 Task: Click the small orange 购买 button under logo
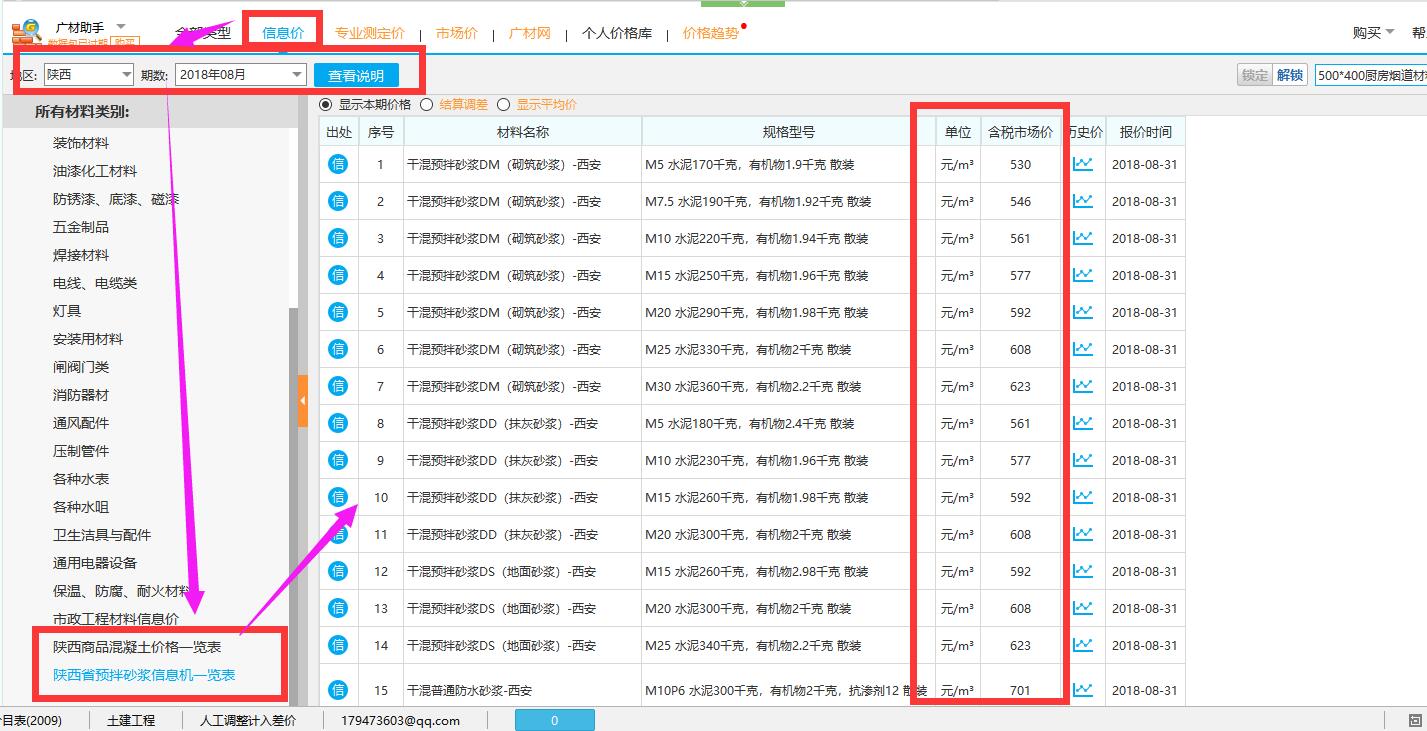pyautogui.click(x=125, y=43)
